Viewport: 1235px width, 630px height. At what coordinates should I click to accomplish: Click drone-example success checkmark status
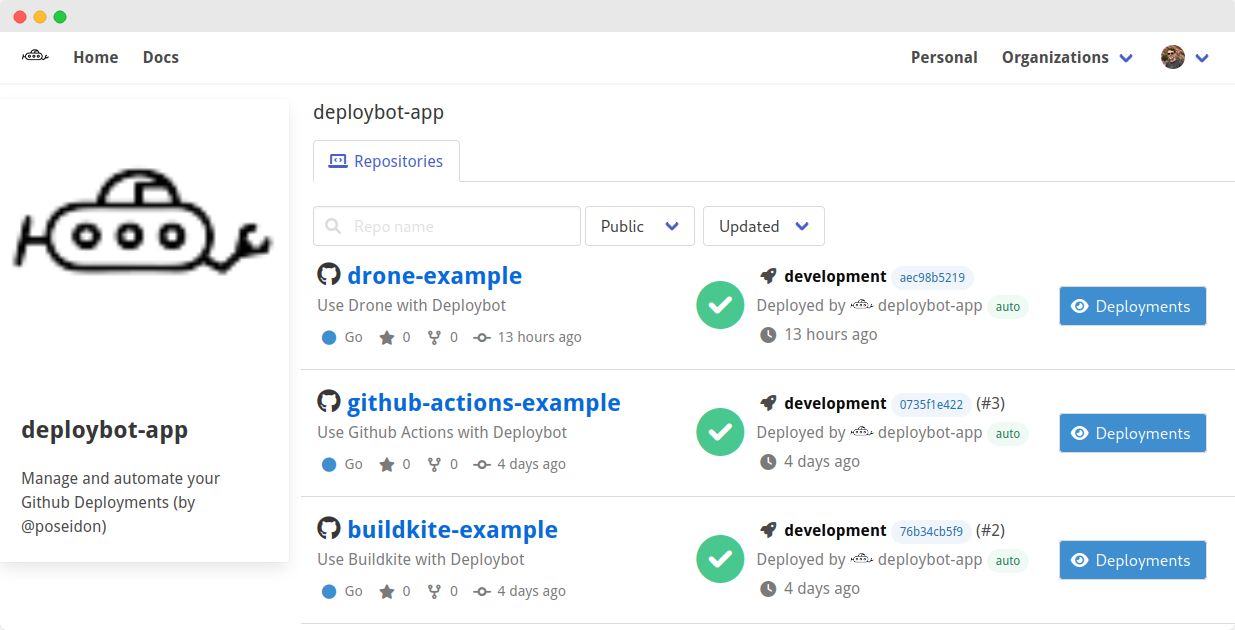720,305
